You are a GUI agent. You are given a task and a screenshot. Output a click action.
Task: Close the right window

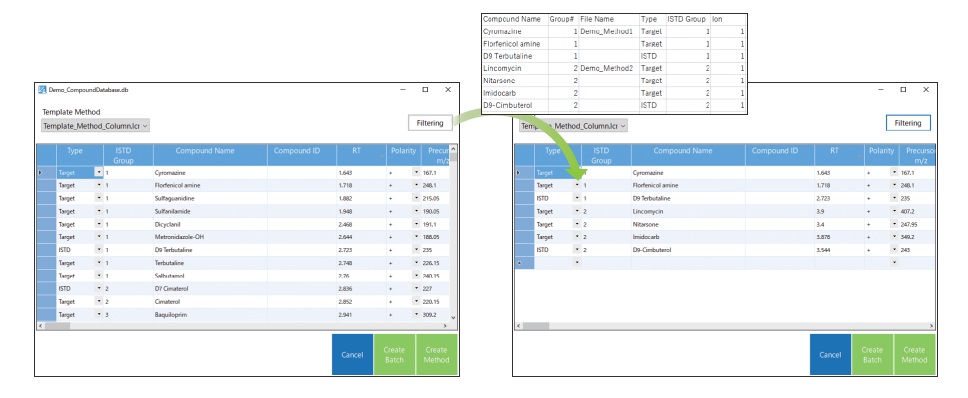[926, 89]
